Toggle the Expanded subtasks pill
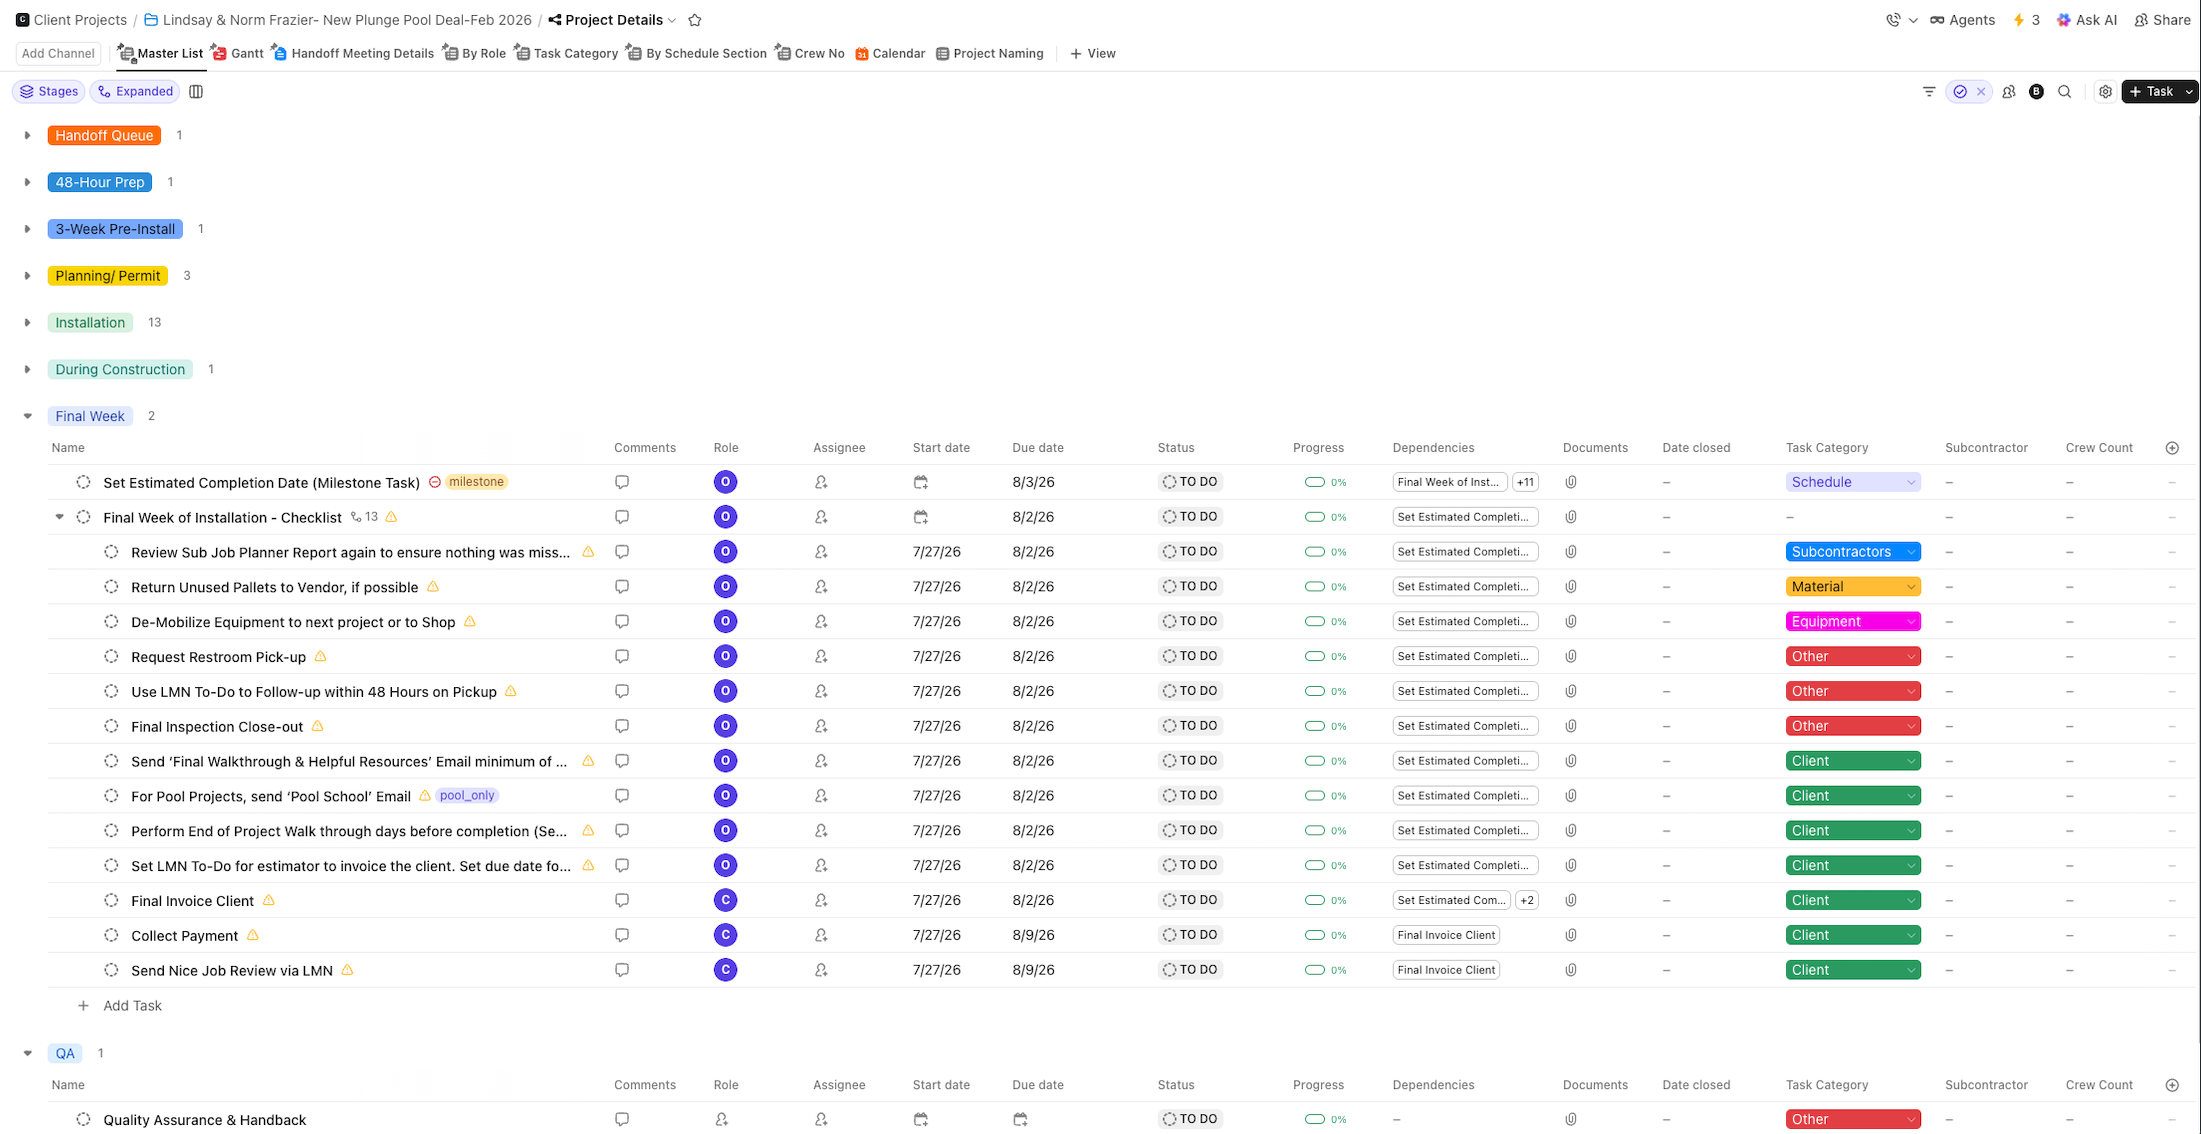This screenshot has width=2201, height=1134. (135, 92)
